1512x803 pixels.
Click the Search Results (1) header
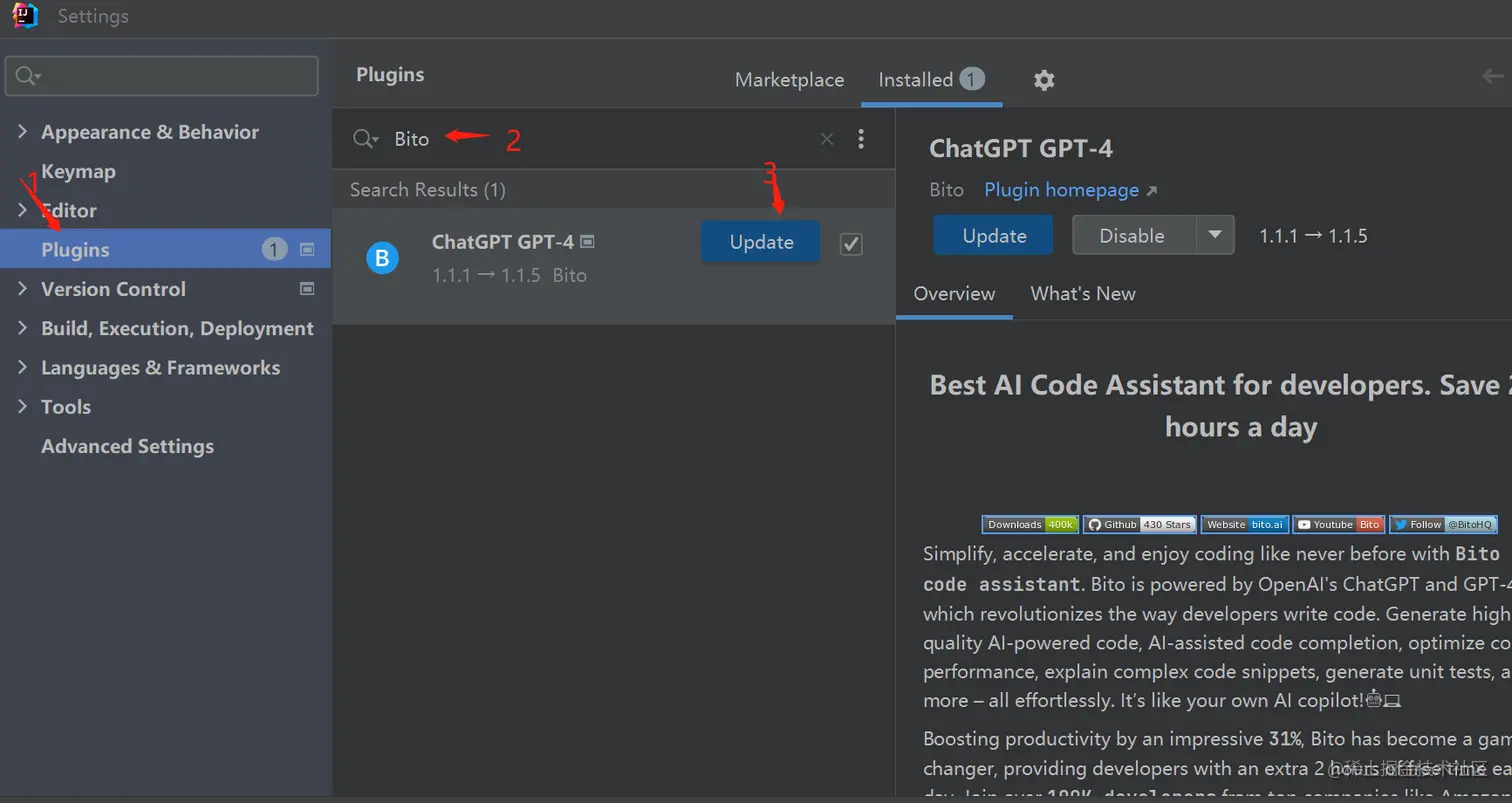[x=428, y=190]
